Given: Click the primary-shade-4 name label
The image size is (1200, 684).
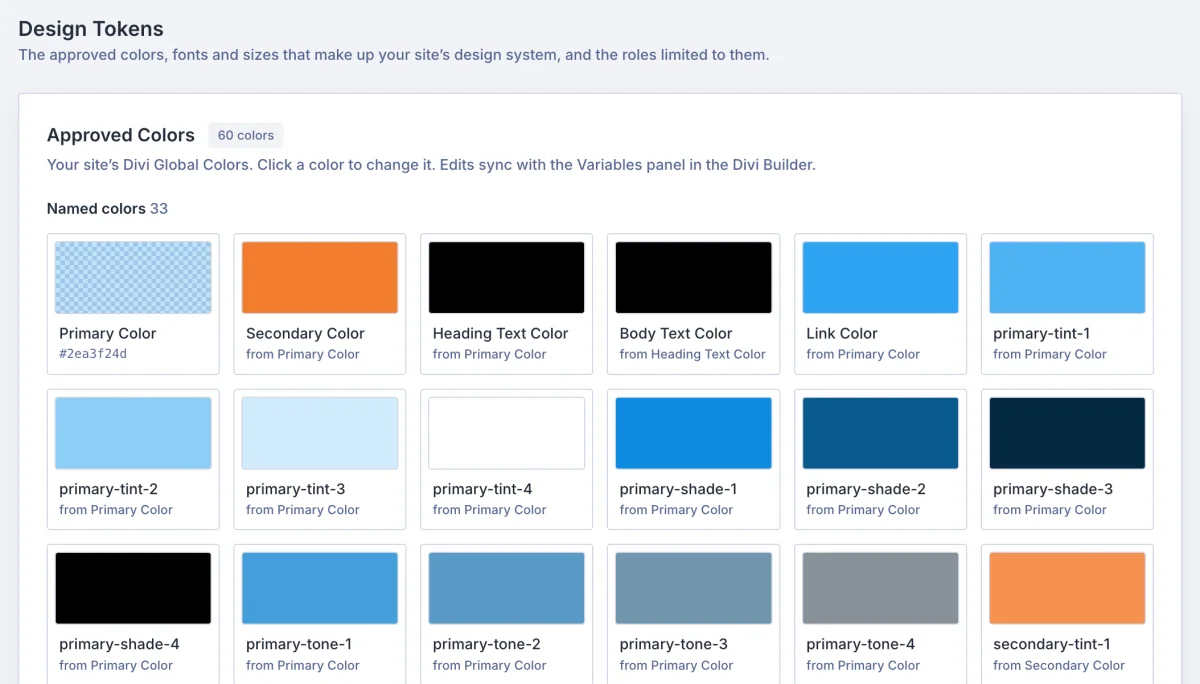Looking at the screenshot, I should point(119,644).
